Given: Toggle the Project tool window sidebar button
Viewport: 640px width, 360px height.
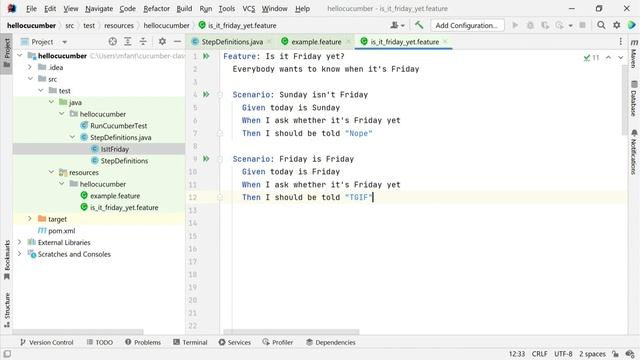Looking at the screenshot, I should pos(7,53).
